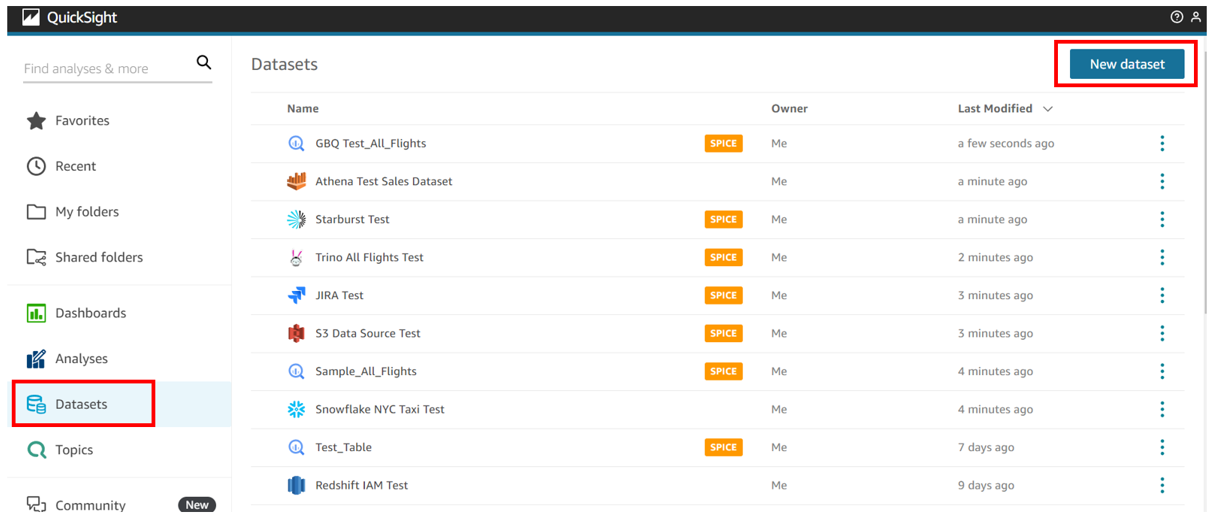The image size is (1214, 528).
Task: Click the Sample_All_Flights source icon
Action: [296, 372]
